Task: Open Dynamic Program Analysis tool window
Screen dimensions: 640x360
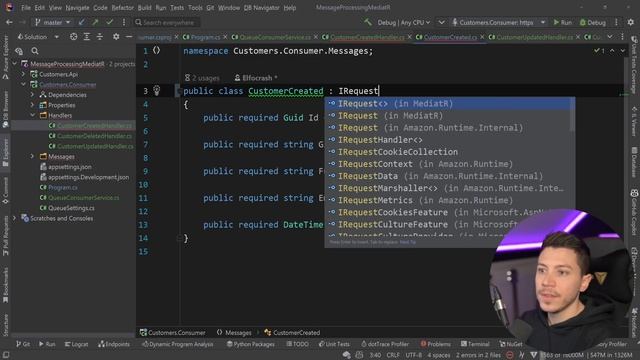Action: [177, 344]
